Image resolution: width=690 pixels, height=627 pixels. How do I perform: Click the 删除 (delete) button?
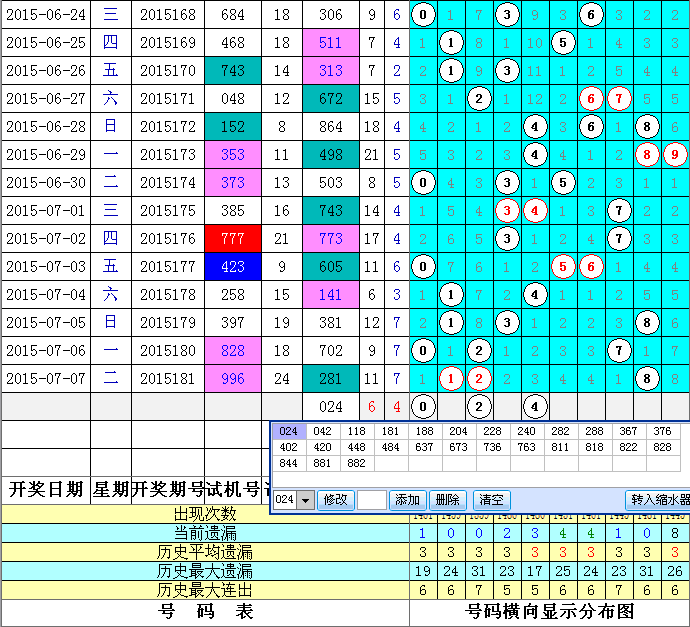pos(449,500)
